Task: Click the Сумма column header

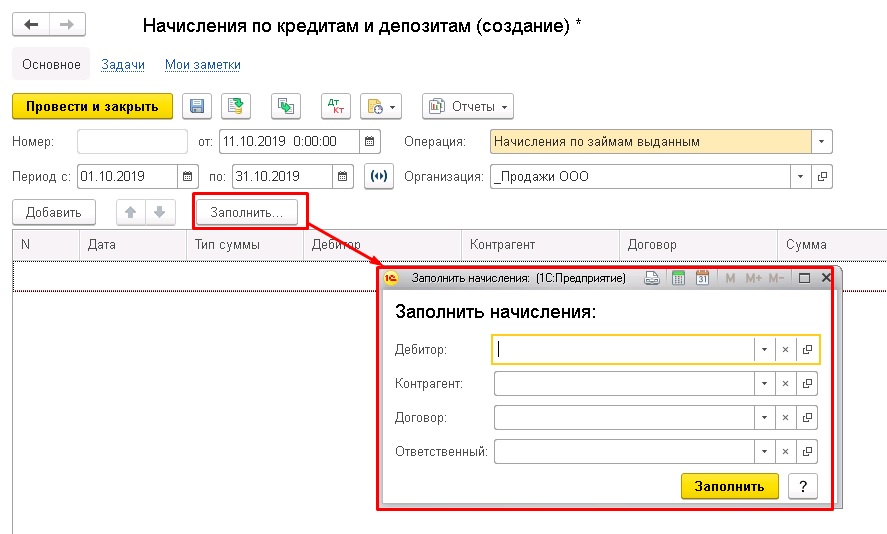Action: click(832, 245)
